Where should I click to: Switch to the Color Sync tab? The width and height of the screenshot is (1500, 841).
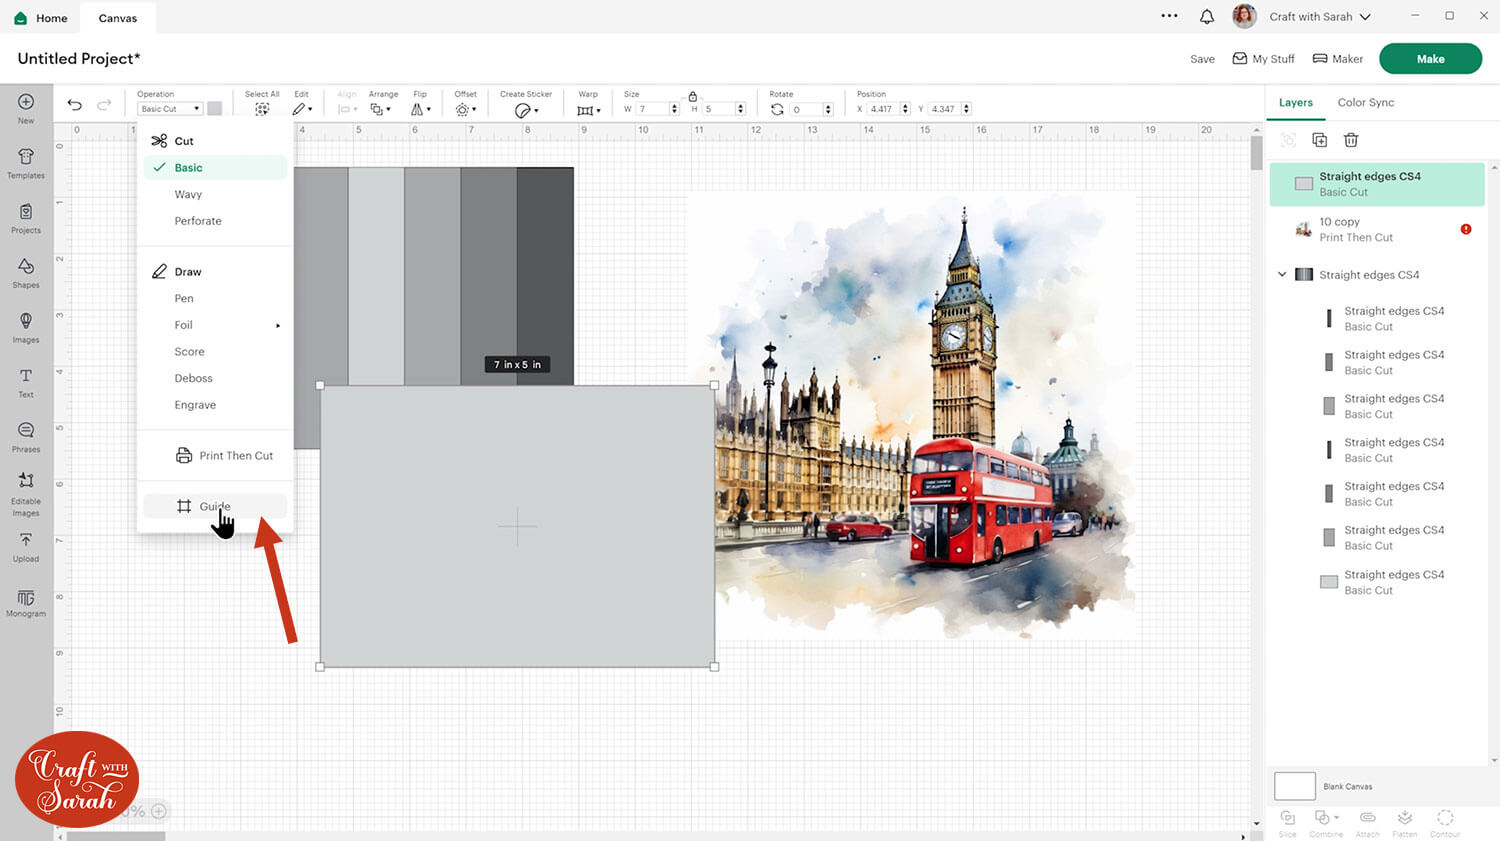1365,103
